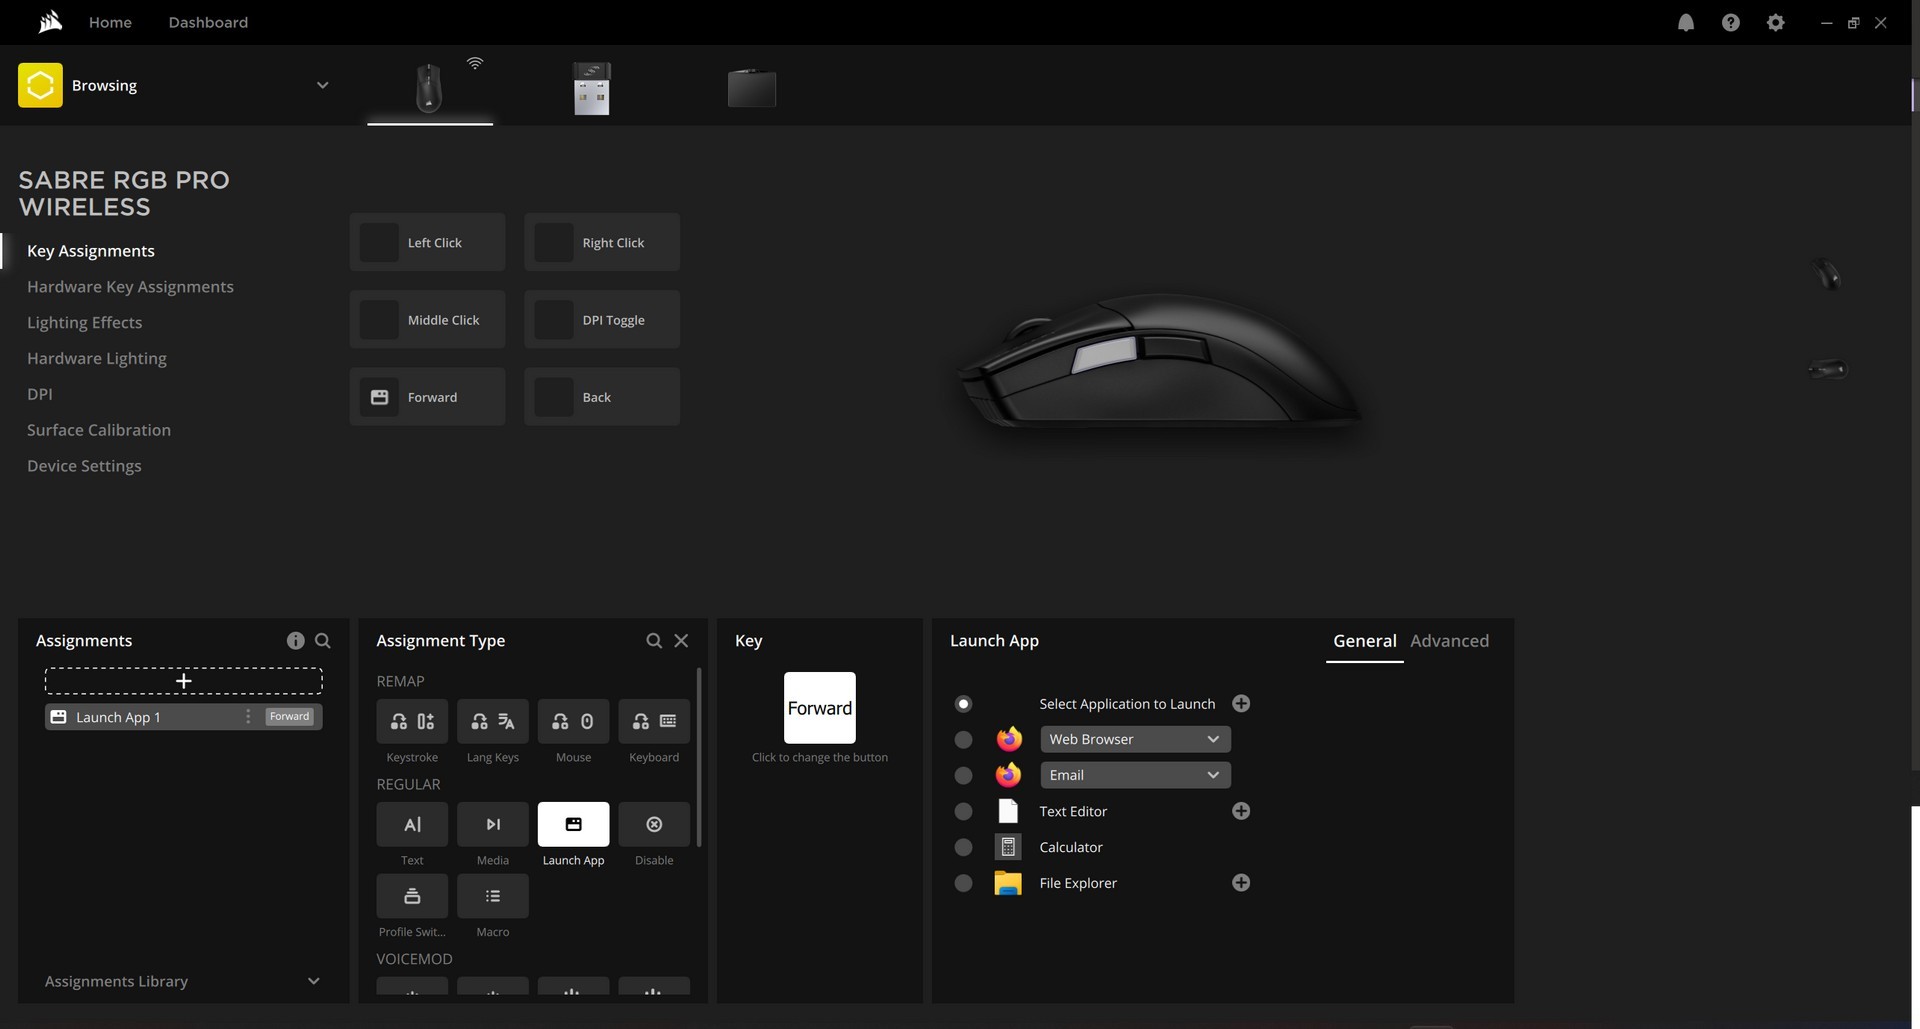Add application via Select Application plus icon
Viewport: 1920px width, 1029px height.
(1241, 704)
